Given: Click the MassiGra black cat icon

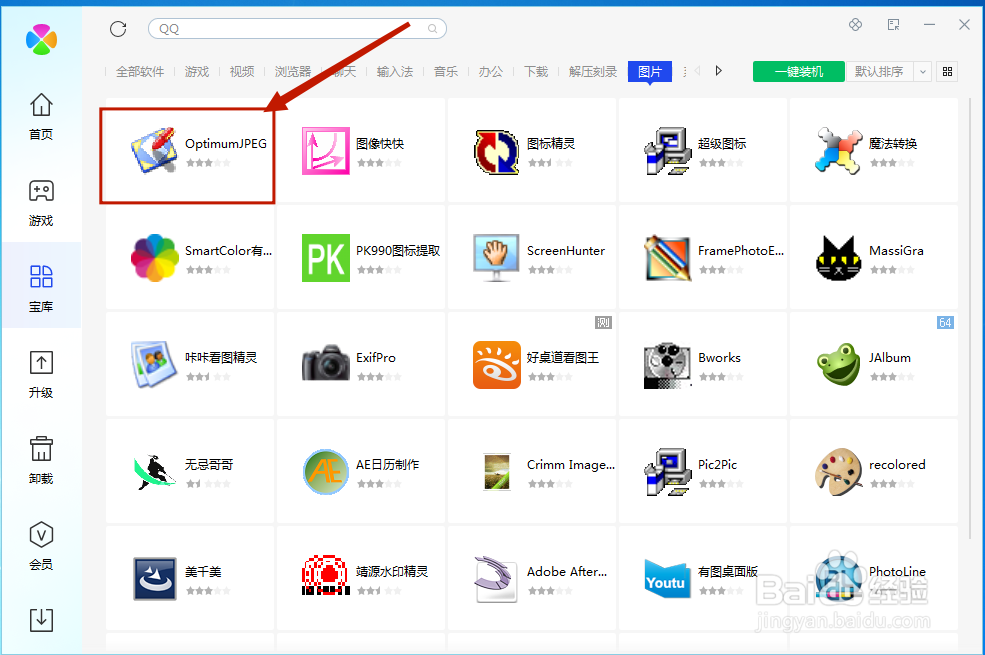Looking at the screenshot, I should coord(839,257).
